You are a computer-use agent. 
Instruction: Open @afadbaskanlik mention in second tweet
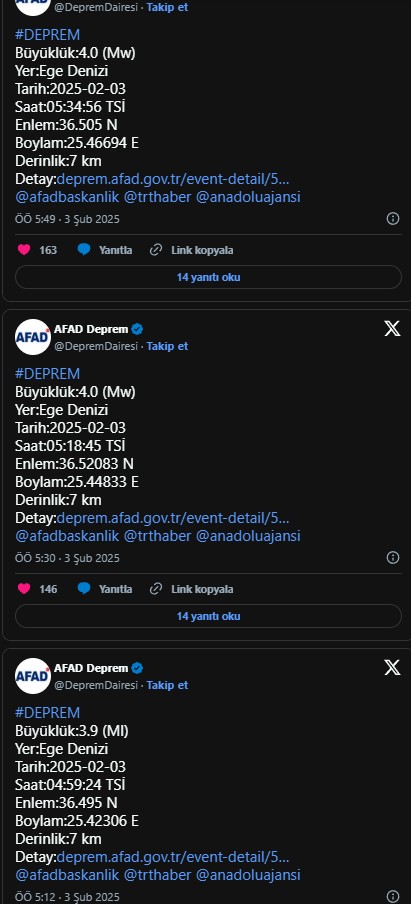click(x=67, y=536)
